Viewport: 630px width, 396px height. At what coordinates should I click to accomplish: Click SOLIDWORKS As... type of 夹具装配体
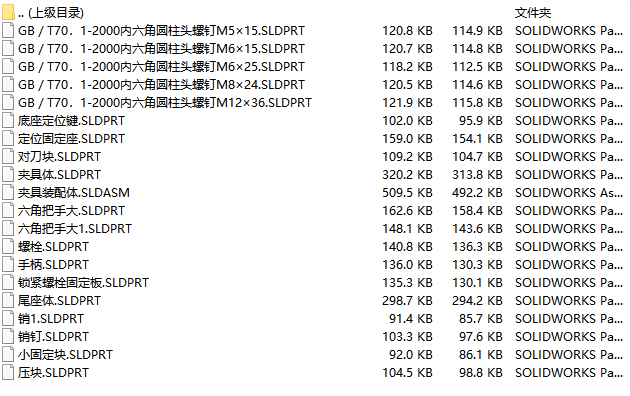pyautogui.click(x=569, y=192)
